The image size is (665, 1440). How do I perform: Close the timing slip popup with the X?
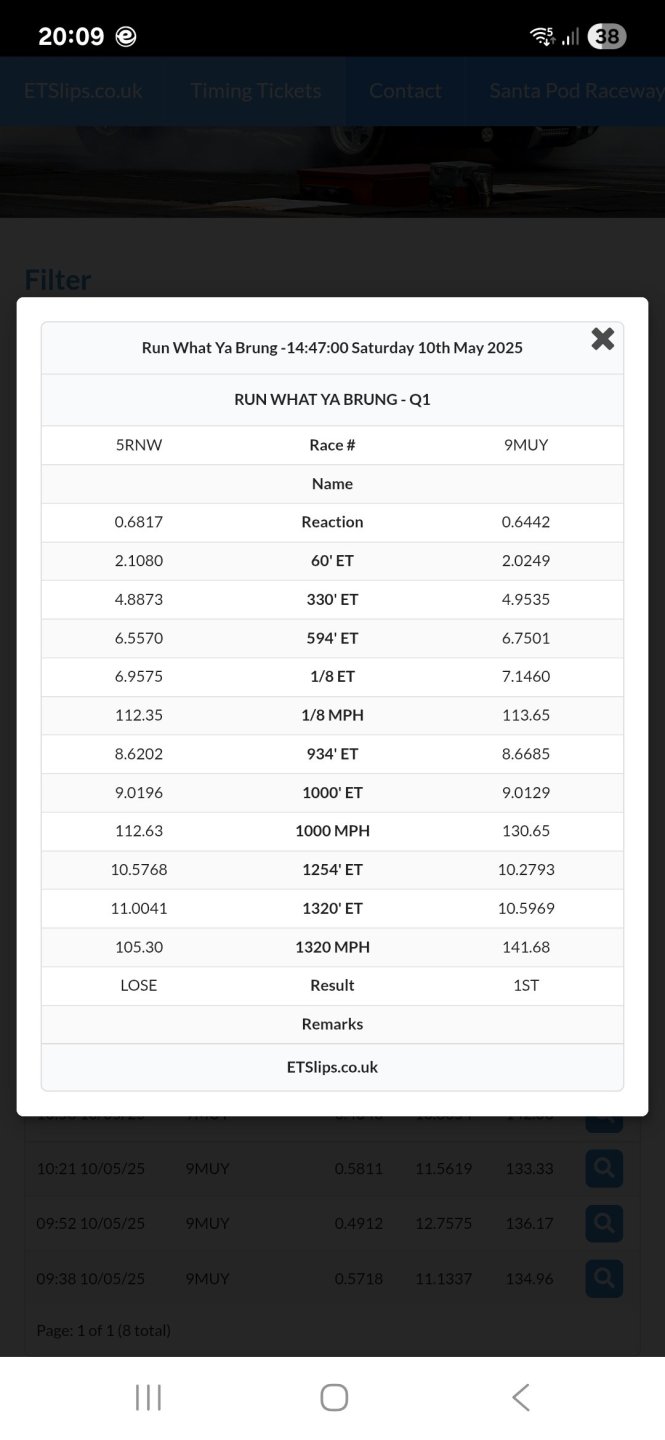(602, 339)
